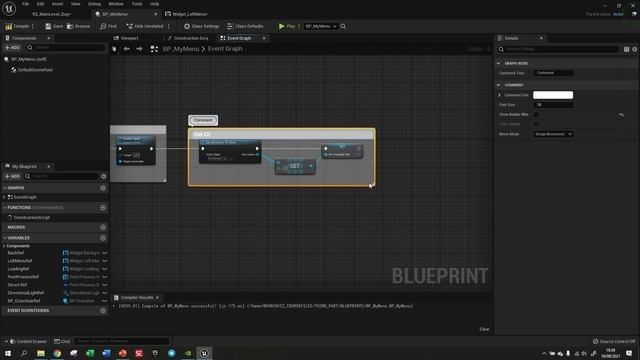The width and height of the screenshot is (640, 360).
Task: Click Add in the Components panel
Action: 12,48
